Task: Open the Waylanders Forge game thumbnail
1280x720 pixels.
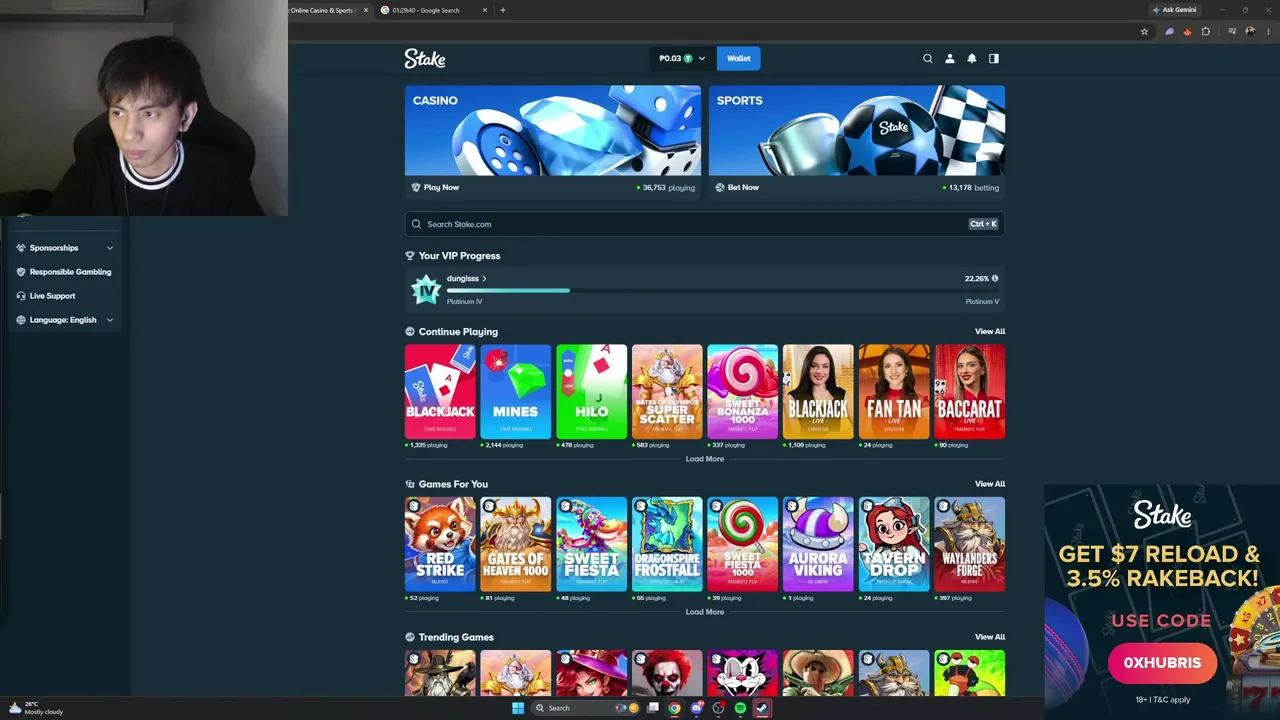Action: [x=970, y=545]
